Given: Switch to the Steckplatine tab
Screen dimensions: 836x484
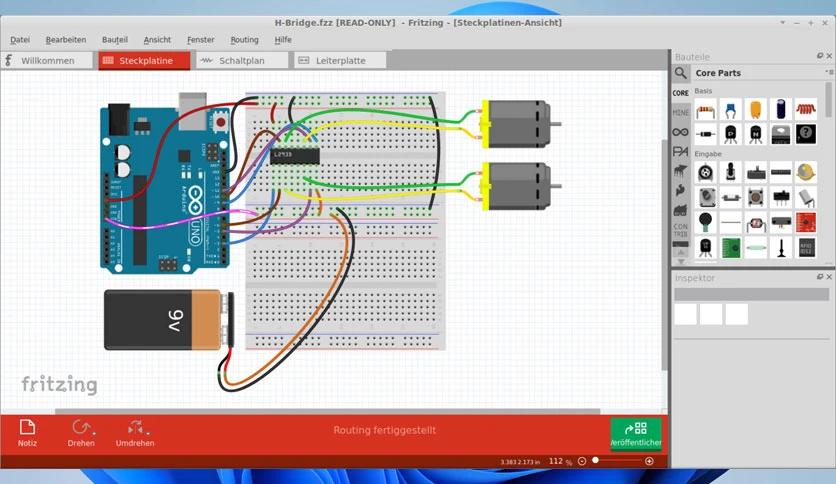Looking at the screenshot, I should (x=144, y=60).
